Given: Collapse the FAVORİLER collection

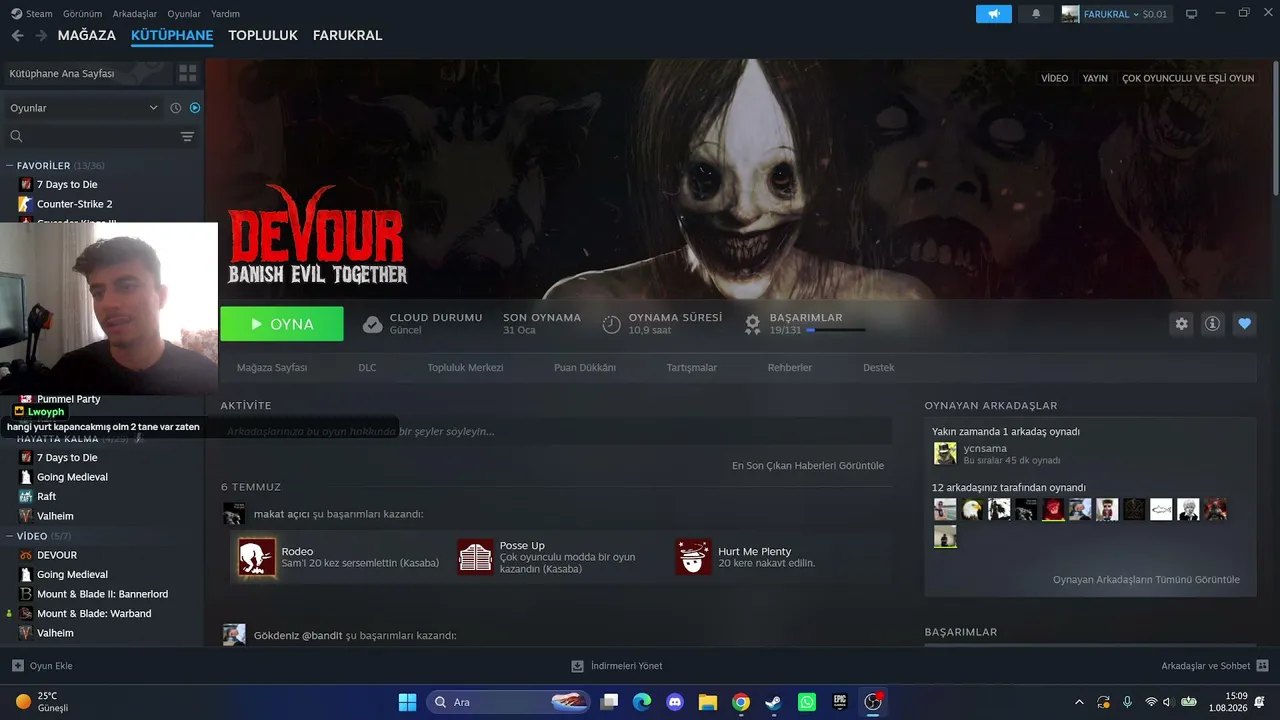Looking at the screenshot, I should tap(9, 166).
